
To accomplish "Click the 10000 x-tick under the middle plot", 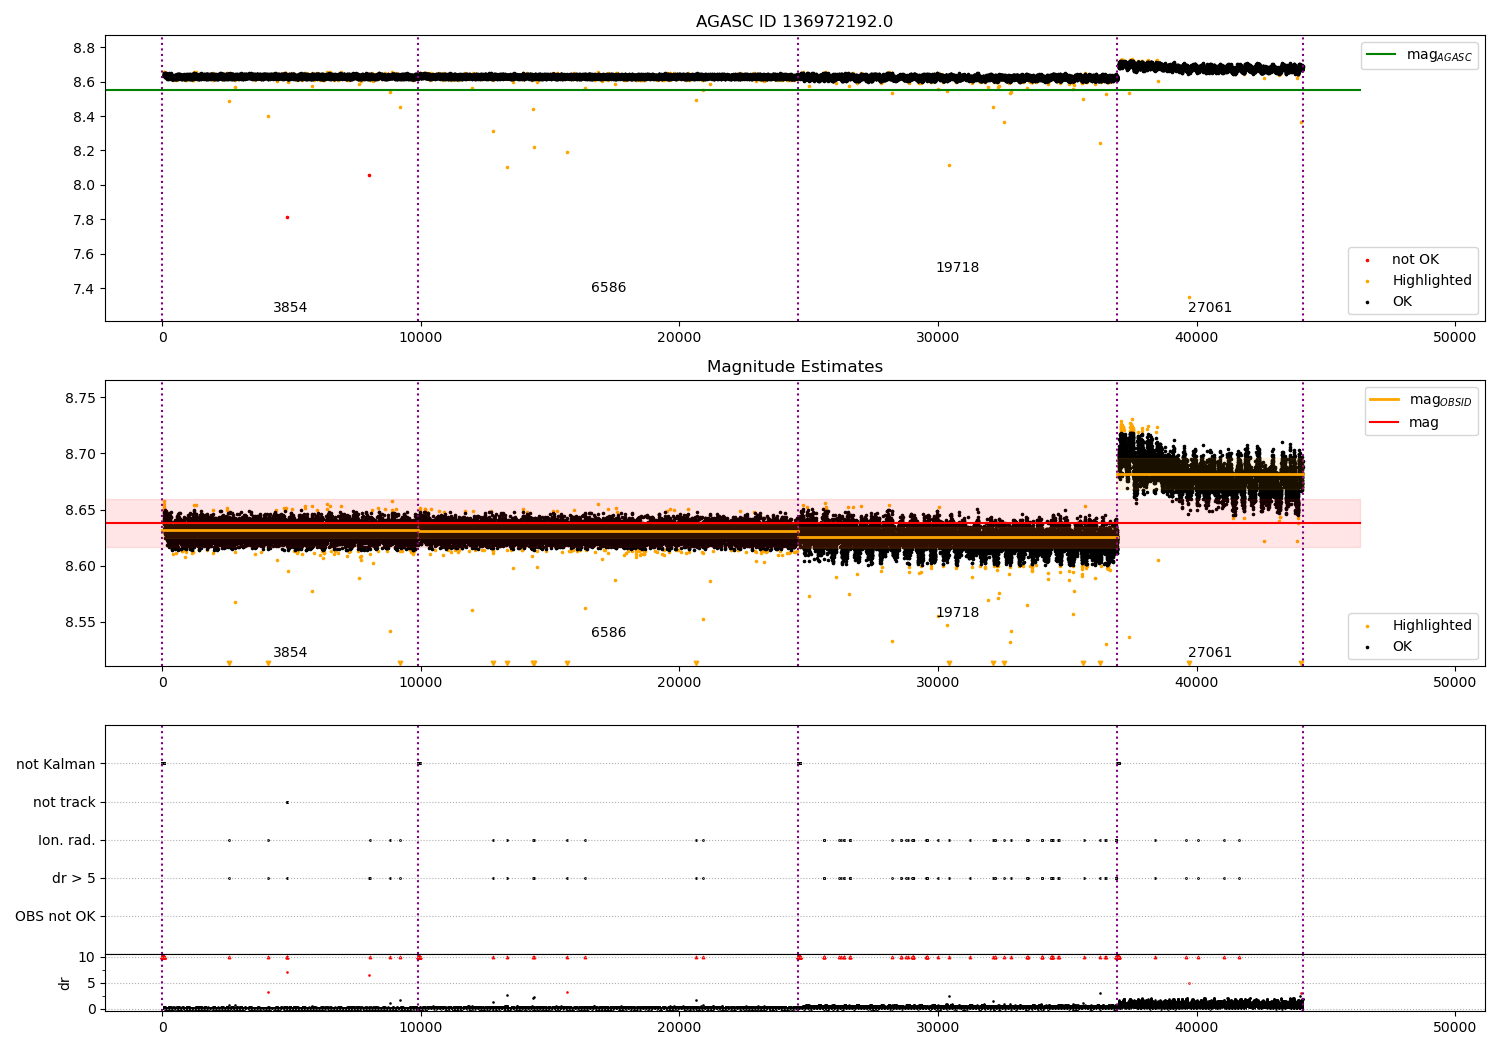I will 421,683.
